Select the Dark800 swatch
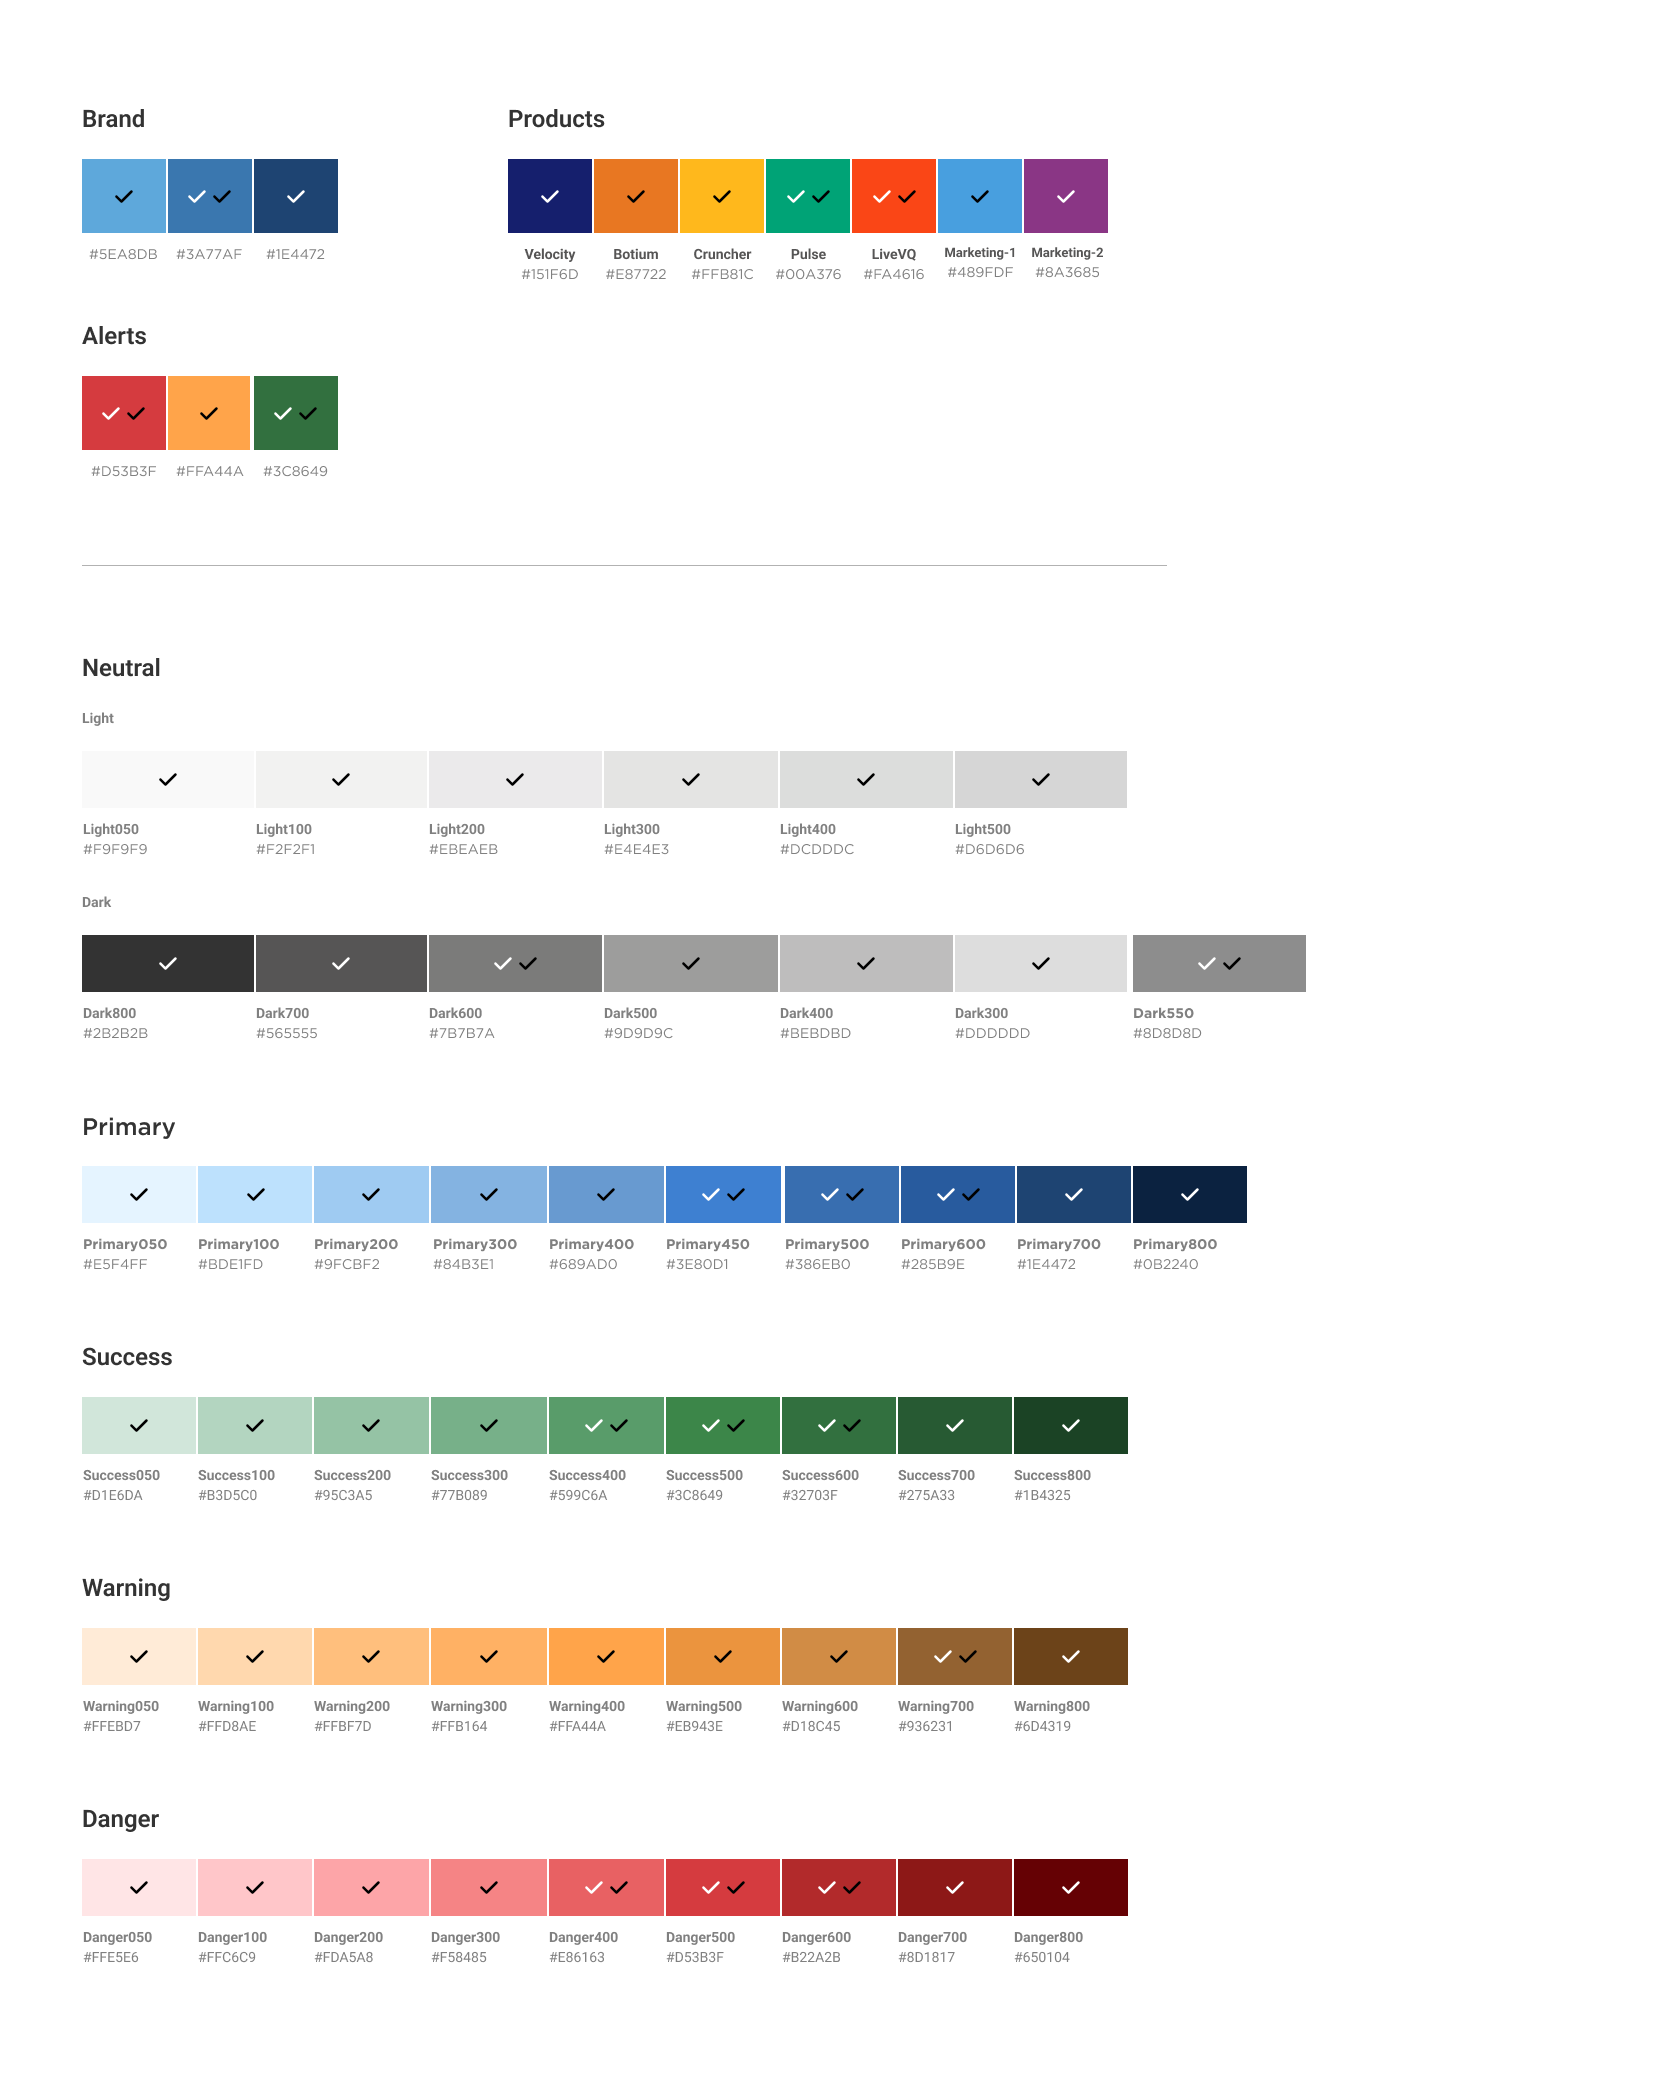 click(168, 963)
